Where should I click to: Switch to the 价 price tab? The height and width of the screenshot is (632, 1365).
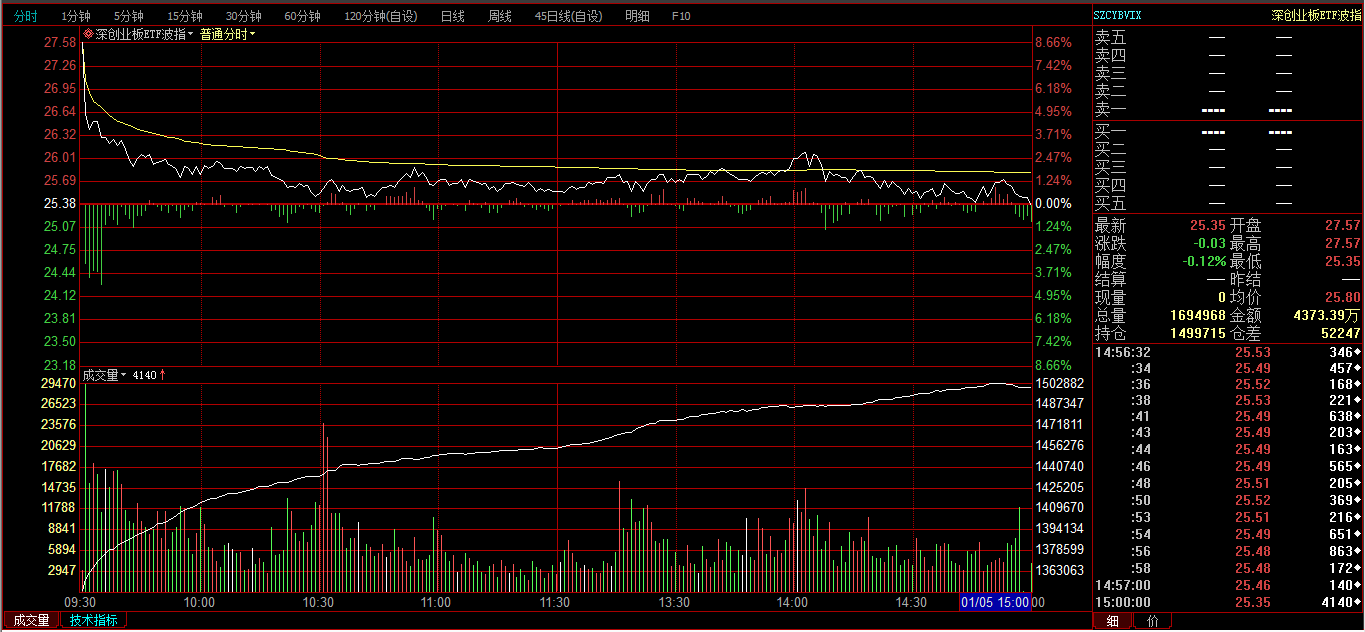tap(1153, 621)
